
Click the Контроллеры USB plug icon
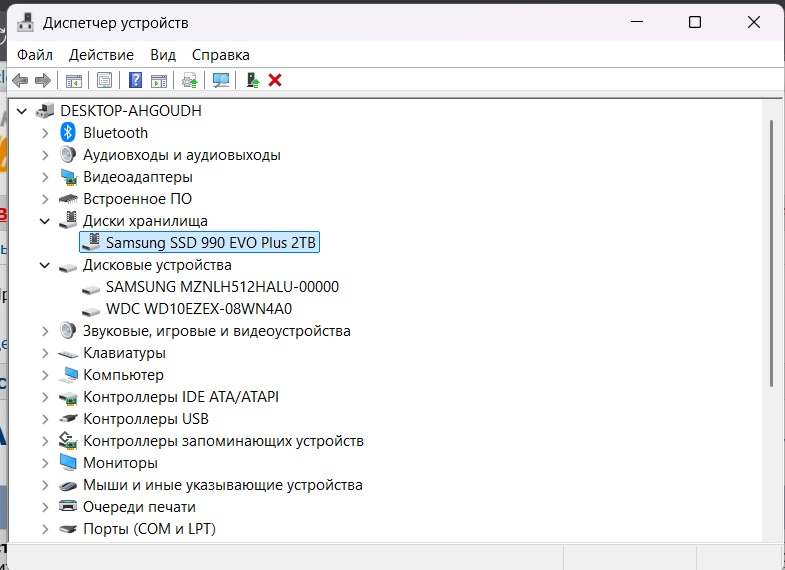(69, 418)
